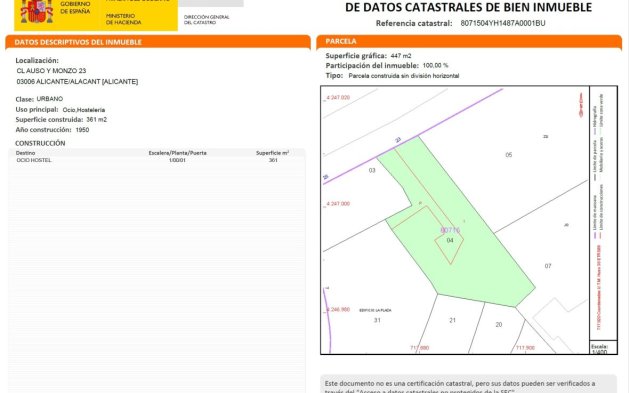Click the 4.246.980 coordinate label
Viewport: 629px width, 393px height.
[338, 310]
